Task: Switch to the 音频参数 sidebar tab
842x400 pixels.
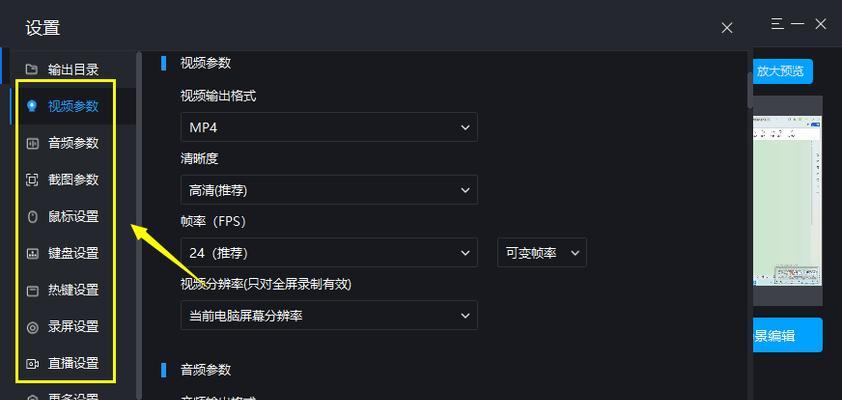Action: tap(73, 143)
